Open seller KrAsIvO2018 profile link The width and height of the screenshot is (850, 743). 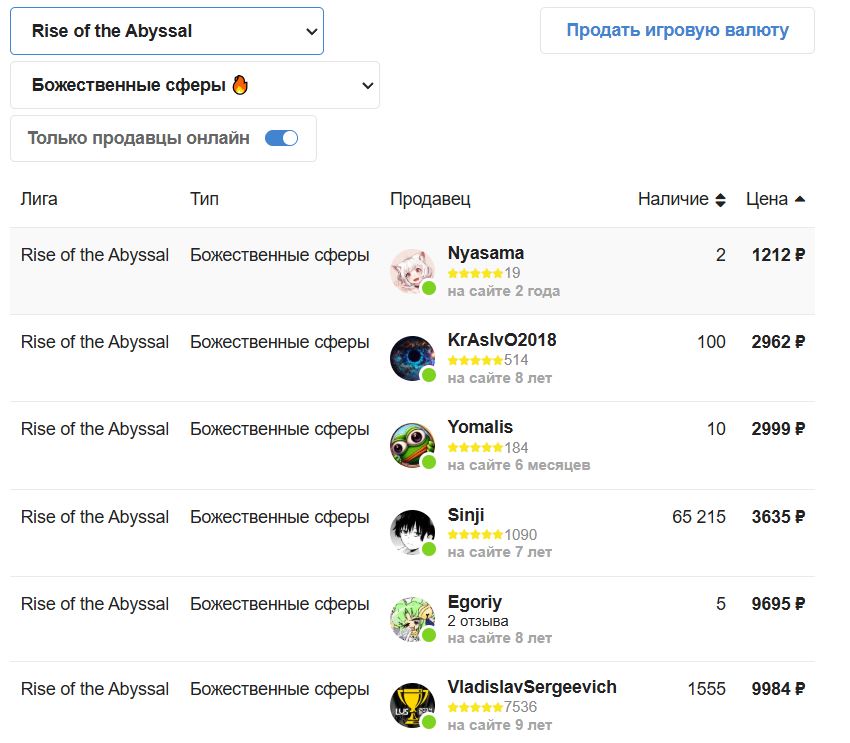pos(502,340)
